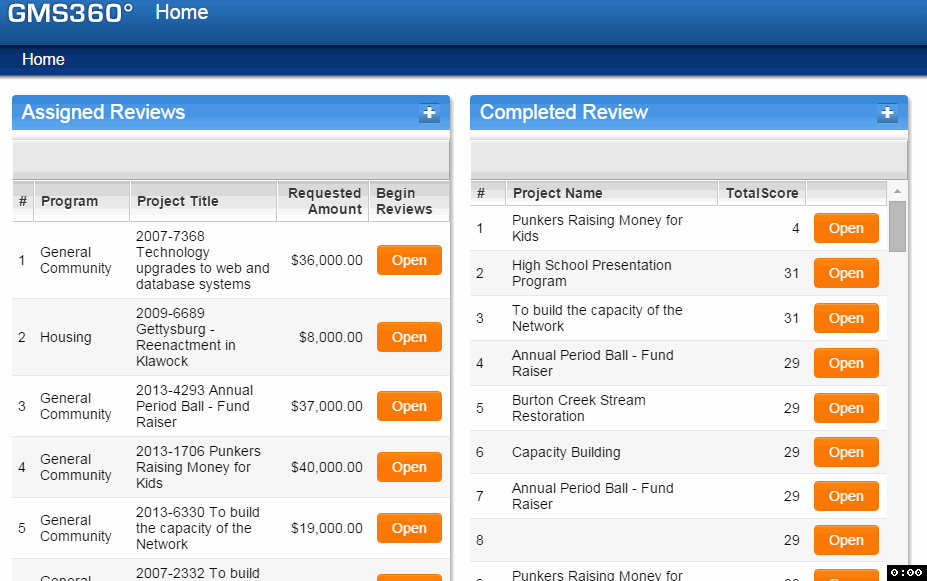Click the GMS360° logo

point(71,14)
